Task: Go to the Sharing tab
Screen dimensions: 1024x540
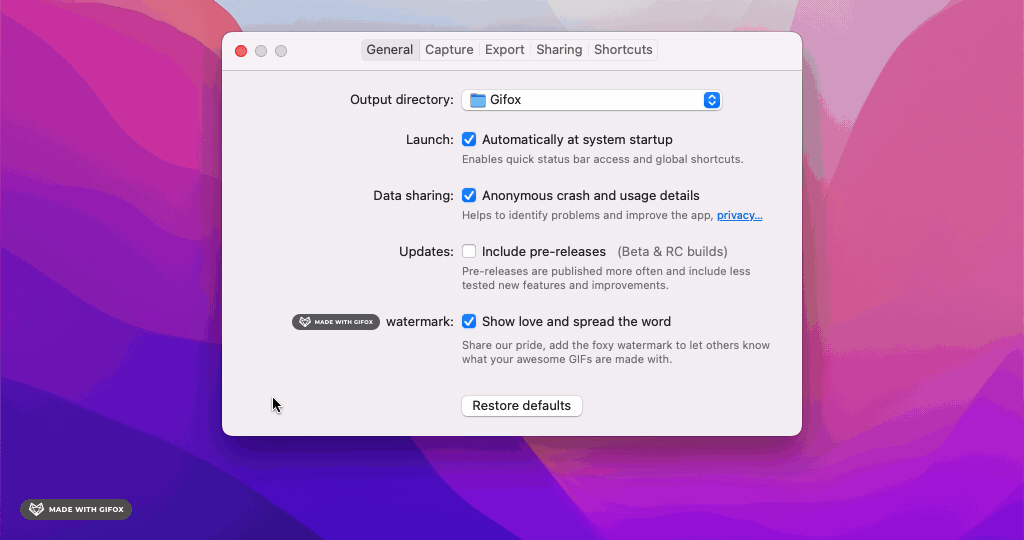Action: [559, 50]
